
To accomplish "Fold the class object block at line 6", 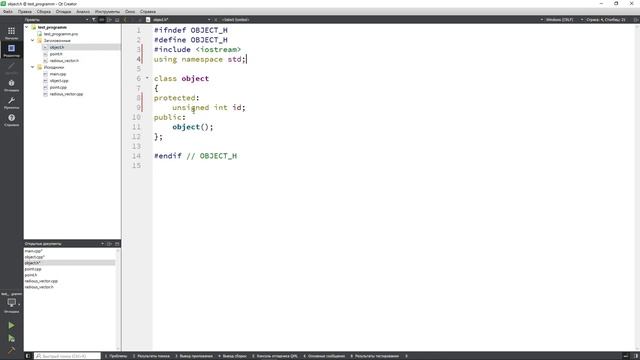I will point(147,78).
